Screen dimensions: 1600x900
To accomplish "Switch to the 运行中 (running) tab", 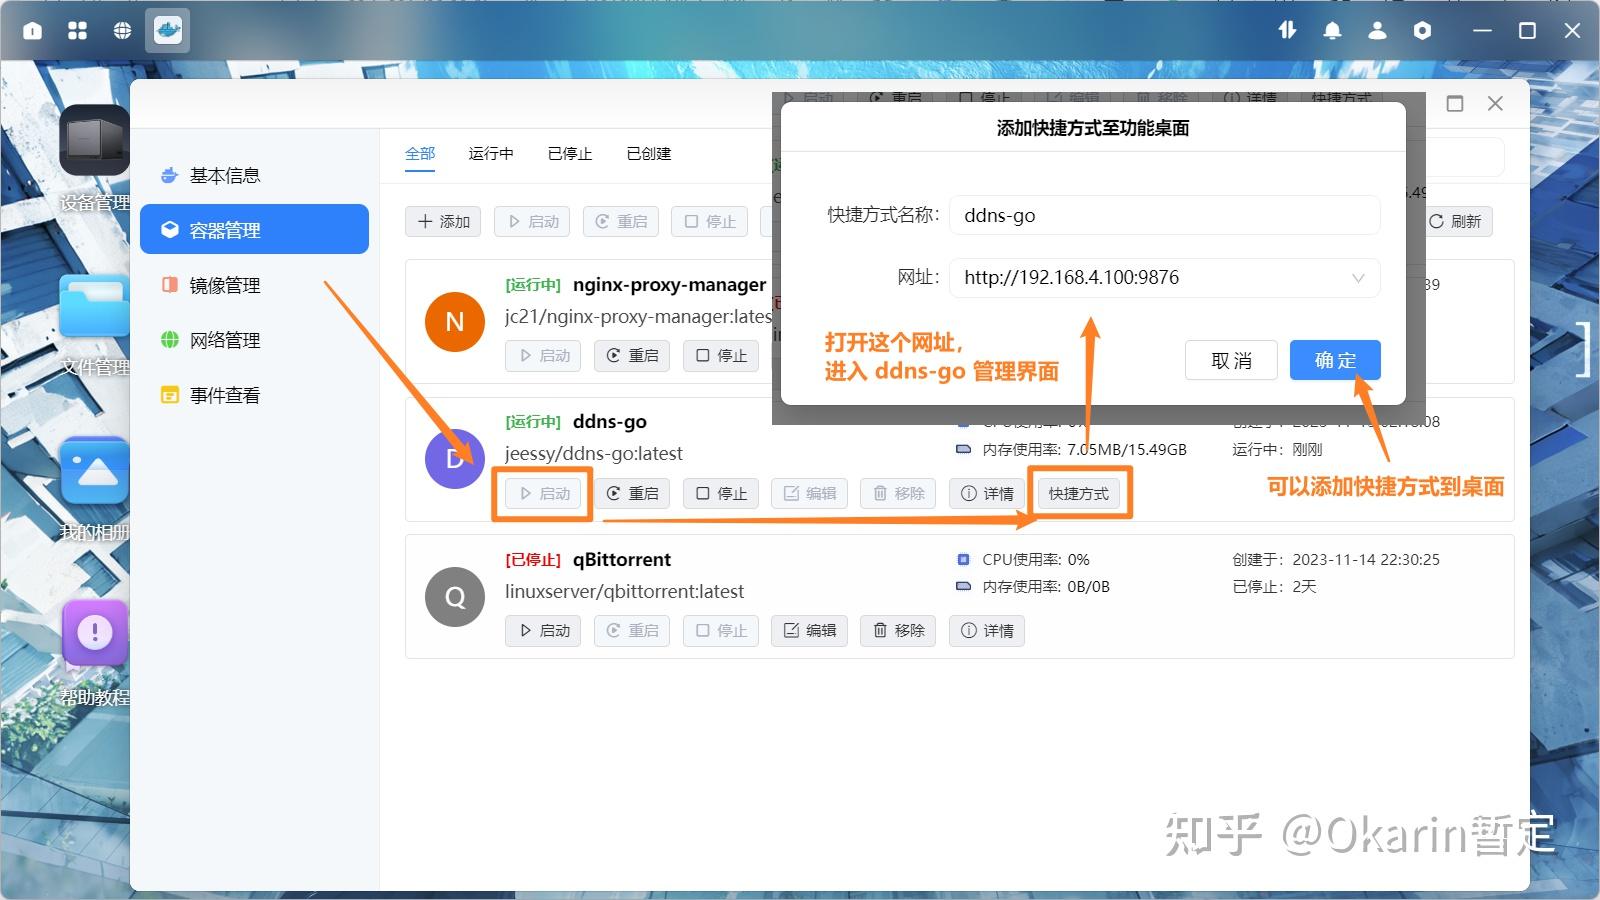I will pos(490,153).
